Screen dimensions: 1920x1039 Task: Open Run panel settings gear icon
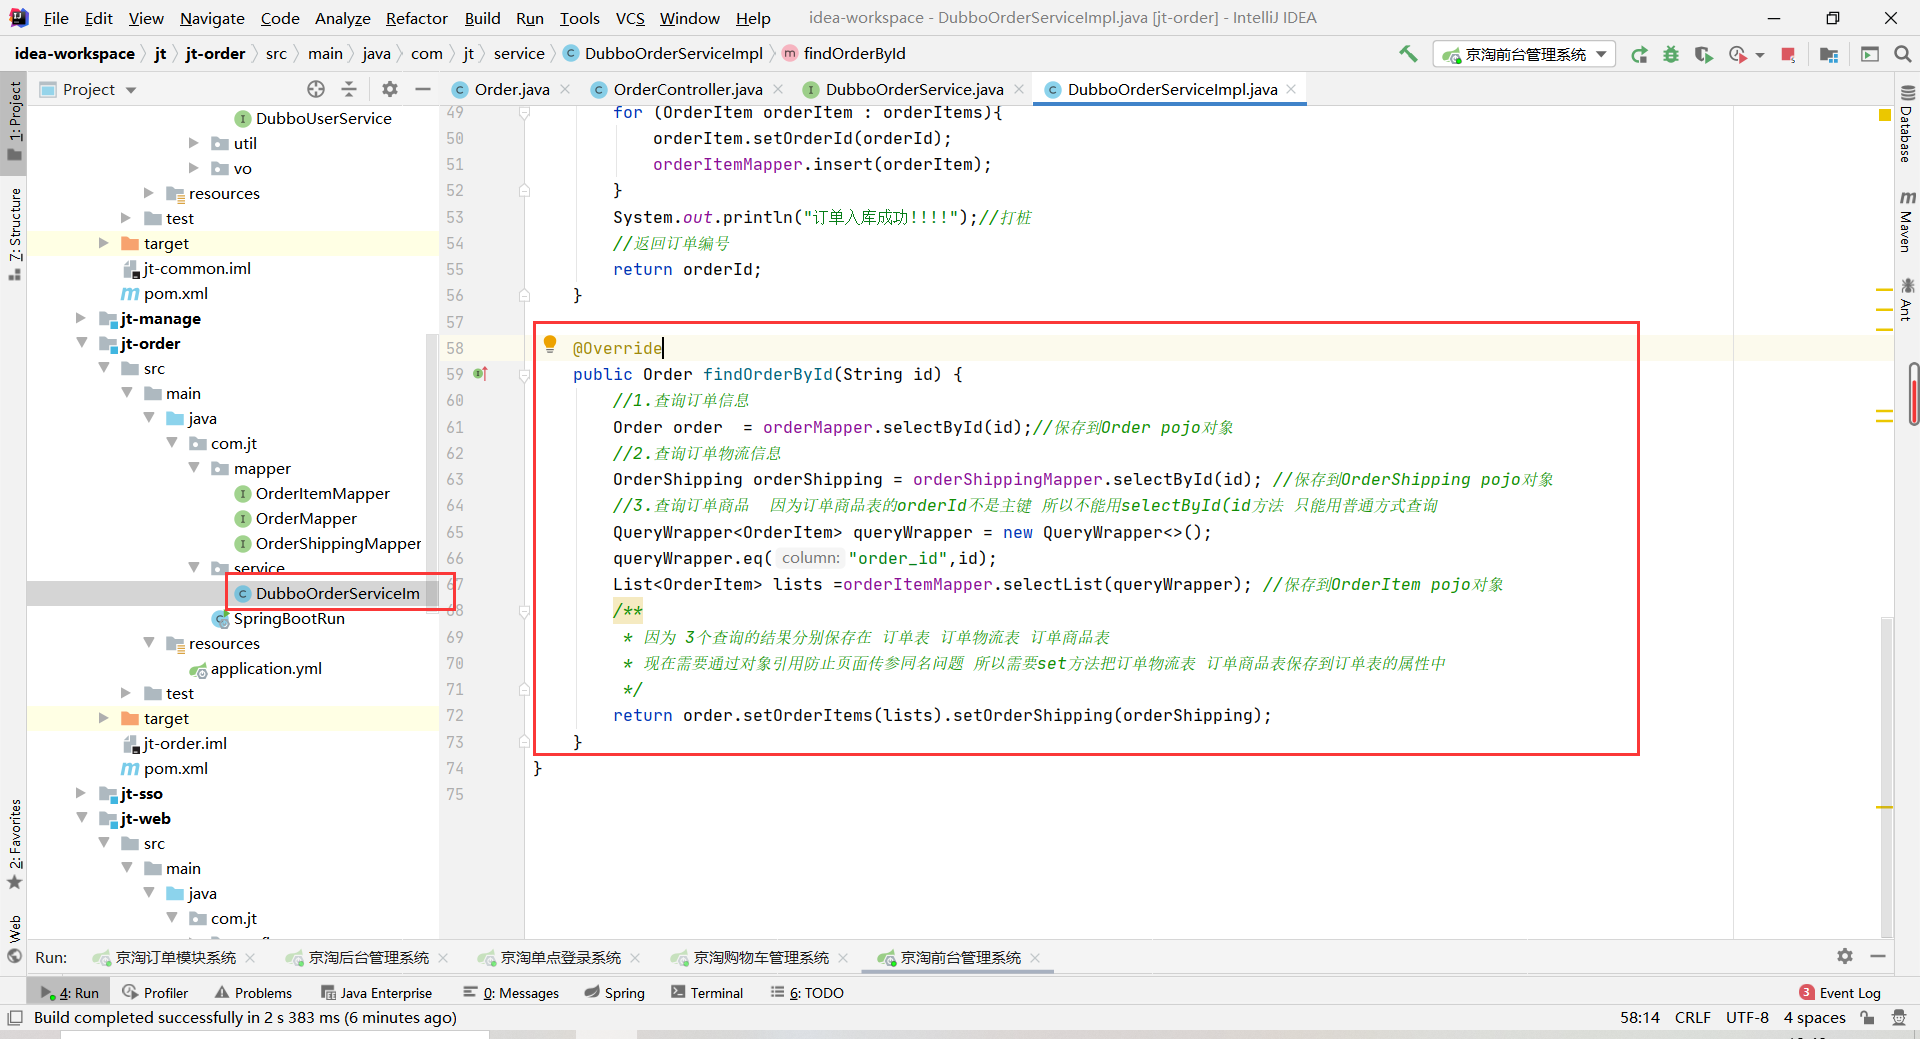point(1845,956)
